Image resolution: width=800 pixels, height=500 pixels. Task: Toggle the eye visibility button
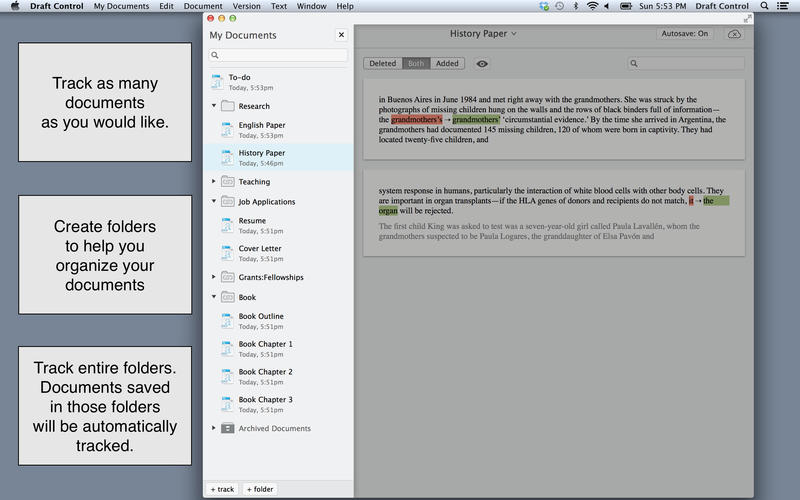click(482, 63)
